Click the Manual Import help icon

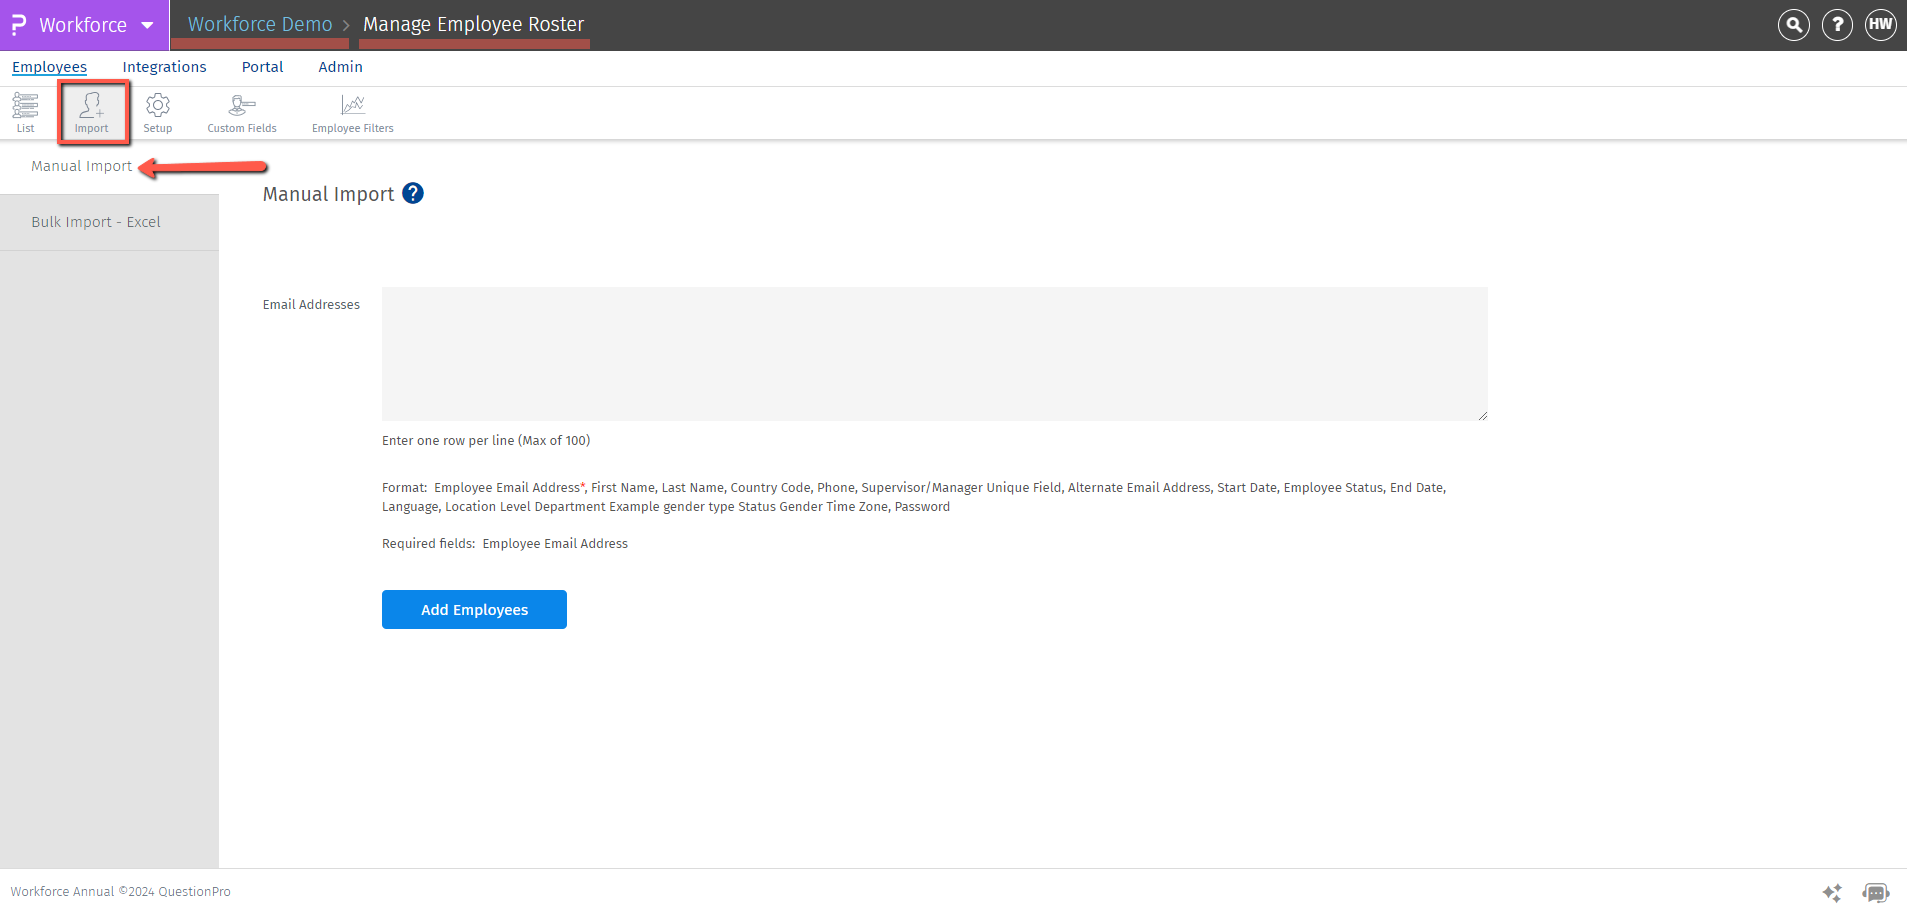click(413, 194)
